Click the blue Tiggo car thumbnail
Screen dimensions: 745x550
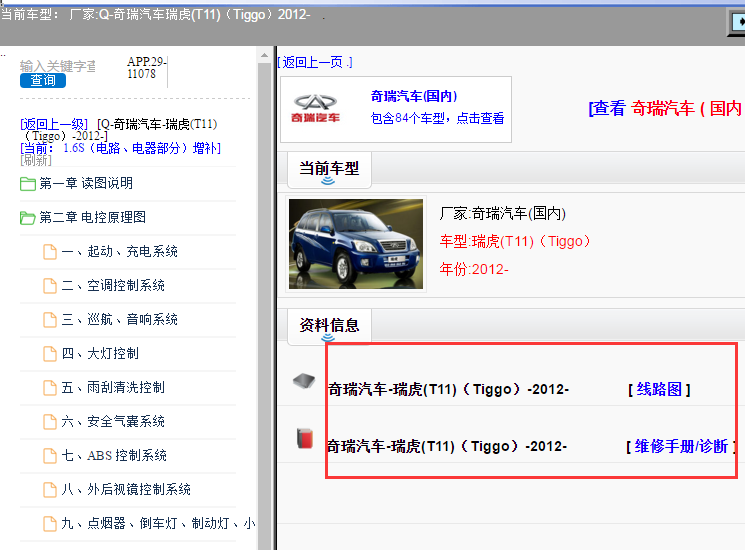(356, 244)
